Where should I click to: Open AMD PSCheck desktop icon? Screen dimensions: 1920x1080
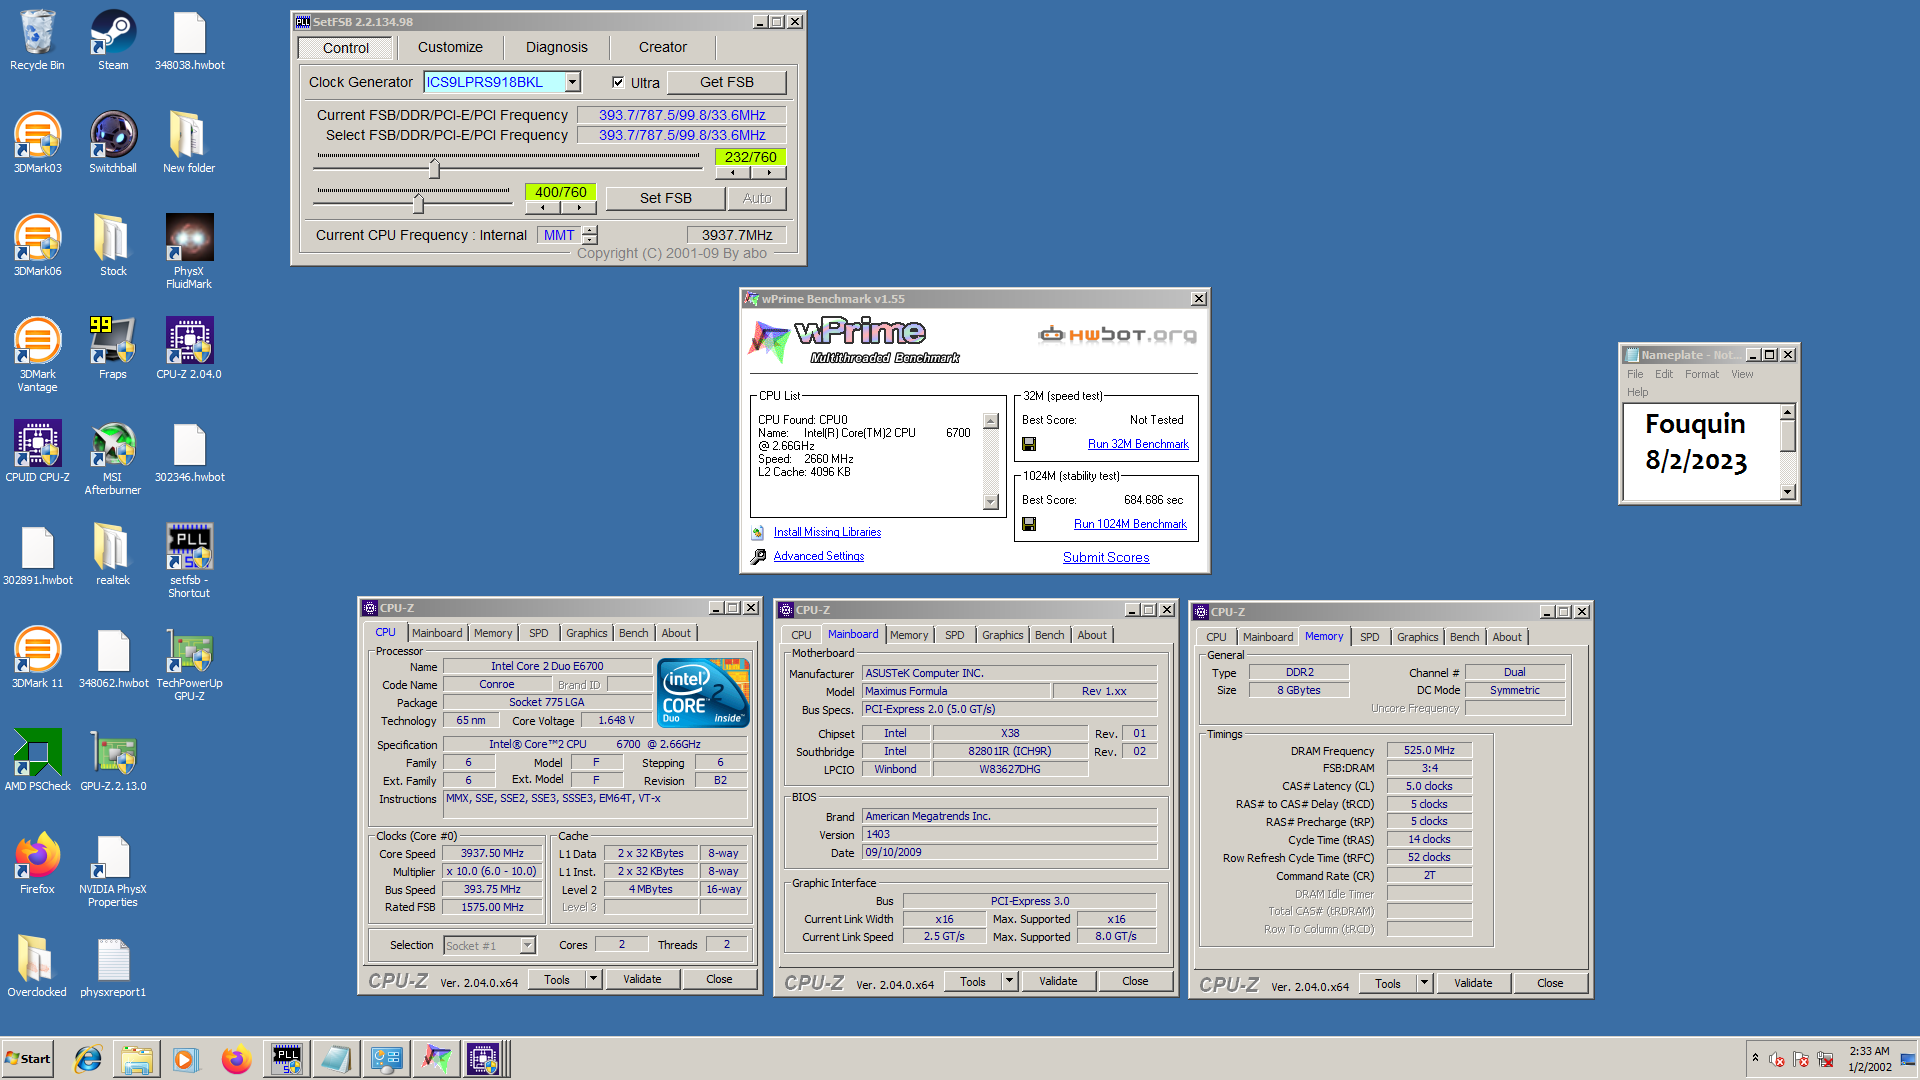pos(37,761)
